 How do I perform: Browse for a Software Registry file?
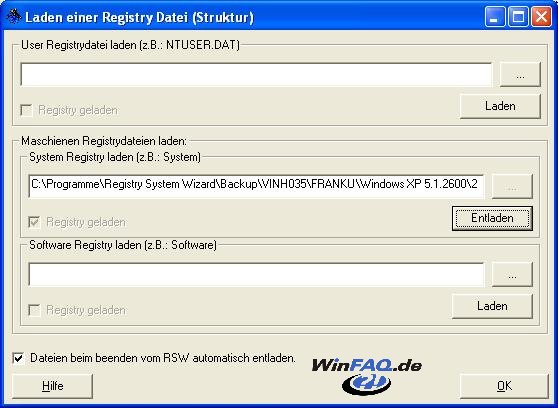coord(512,274)
